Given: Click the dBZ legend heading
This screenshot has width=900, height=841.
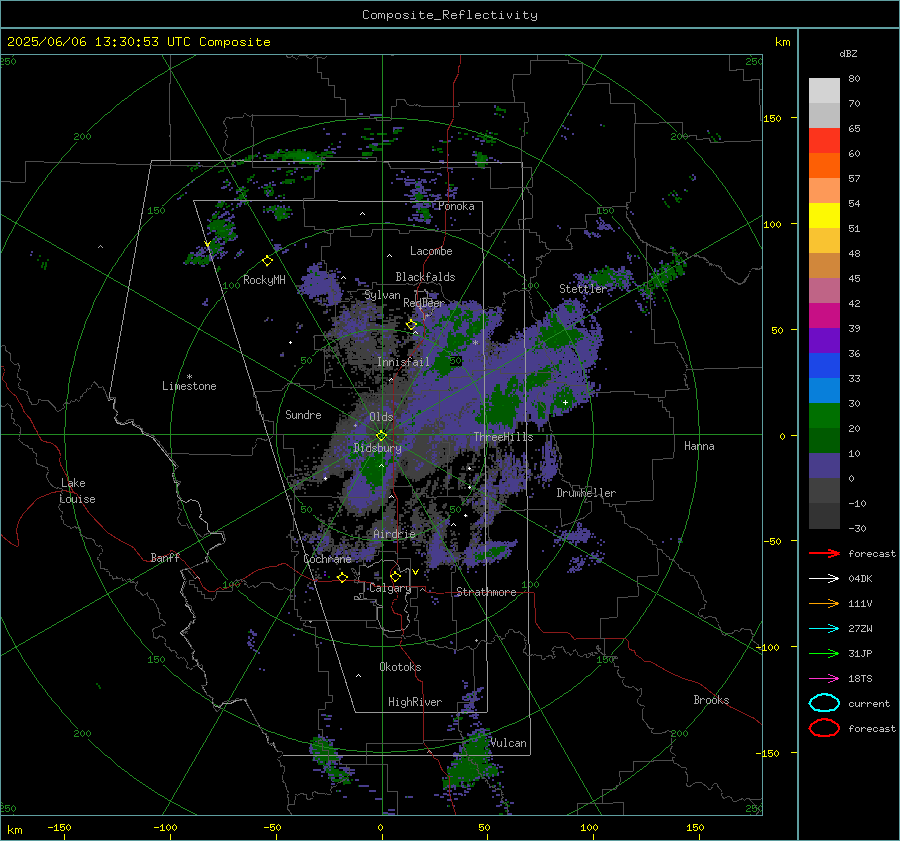Looking at the screenshot, I should click(x=848, y=53).
